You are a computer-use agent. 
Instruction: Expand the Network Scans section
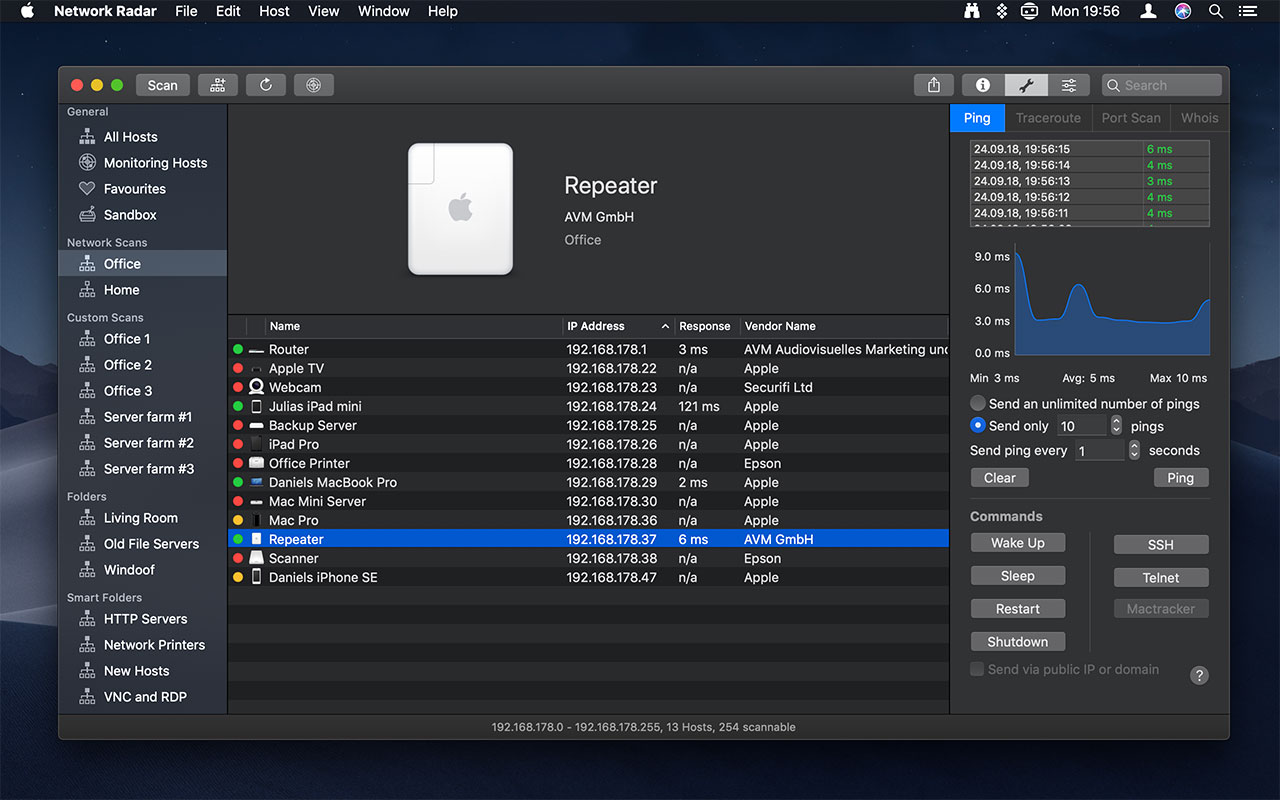106,242
